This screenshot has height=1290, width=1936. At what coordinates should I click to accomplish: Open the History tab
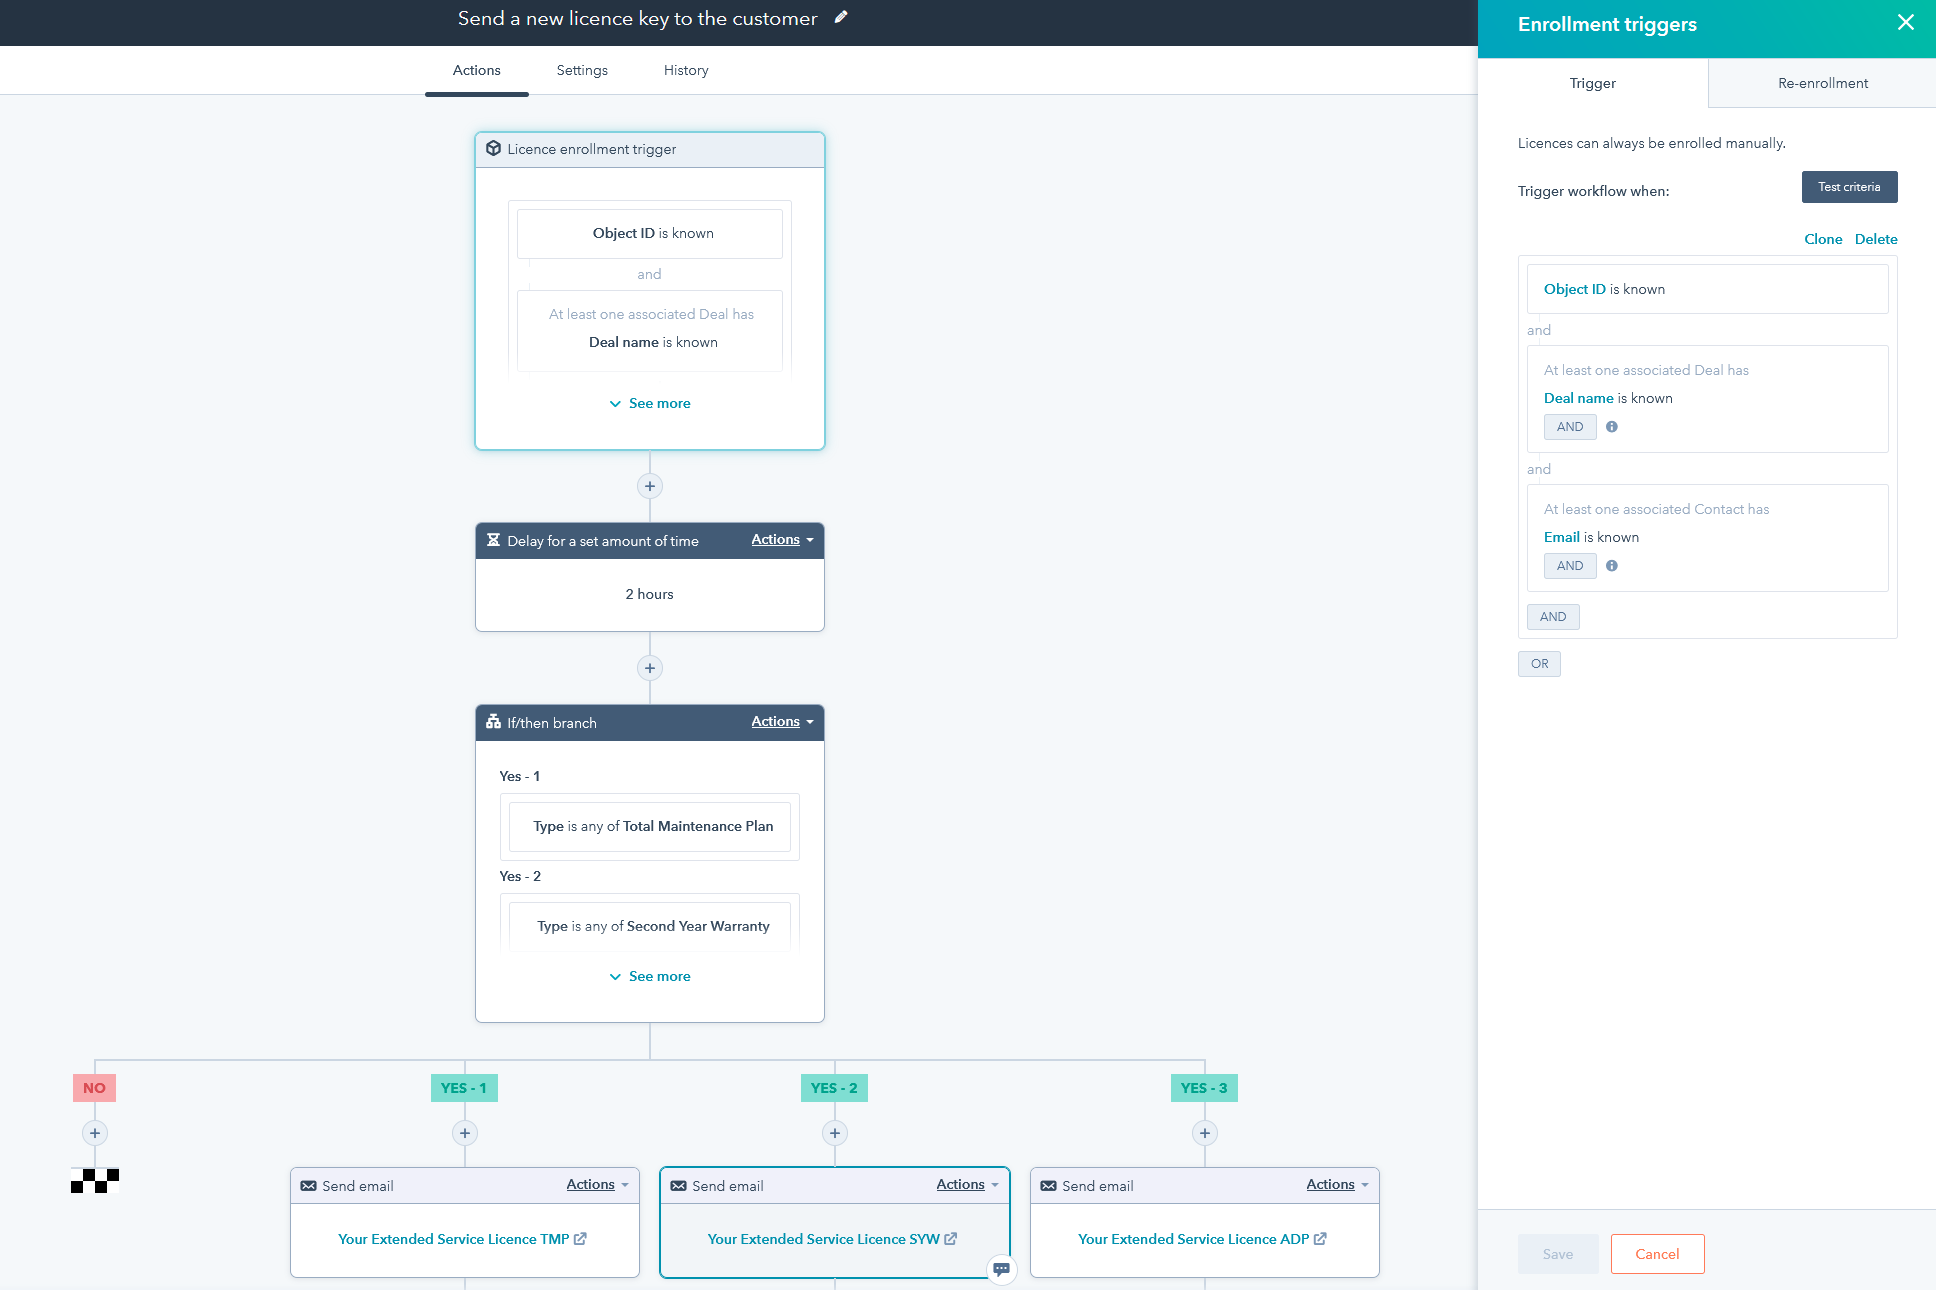[x=686, y=70]
